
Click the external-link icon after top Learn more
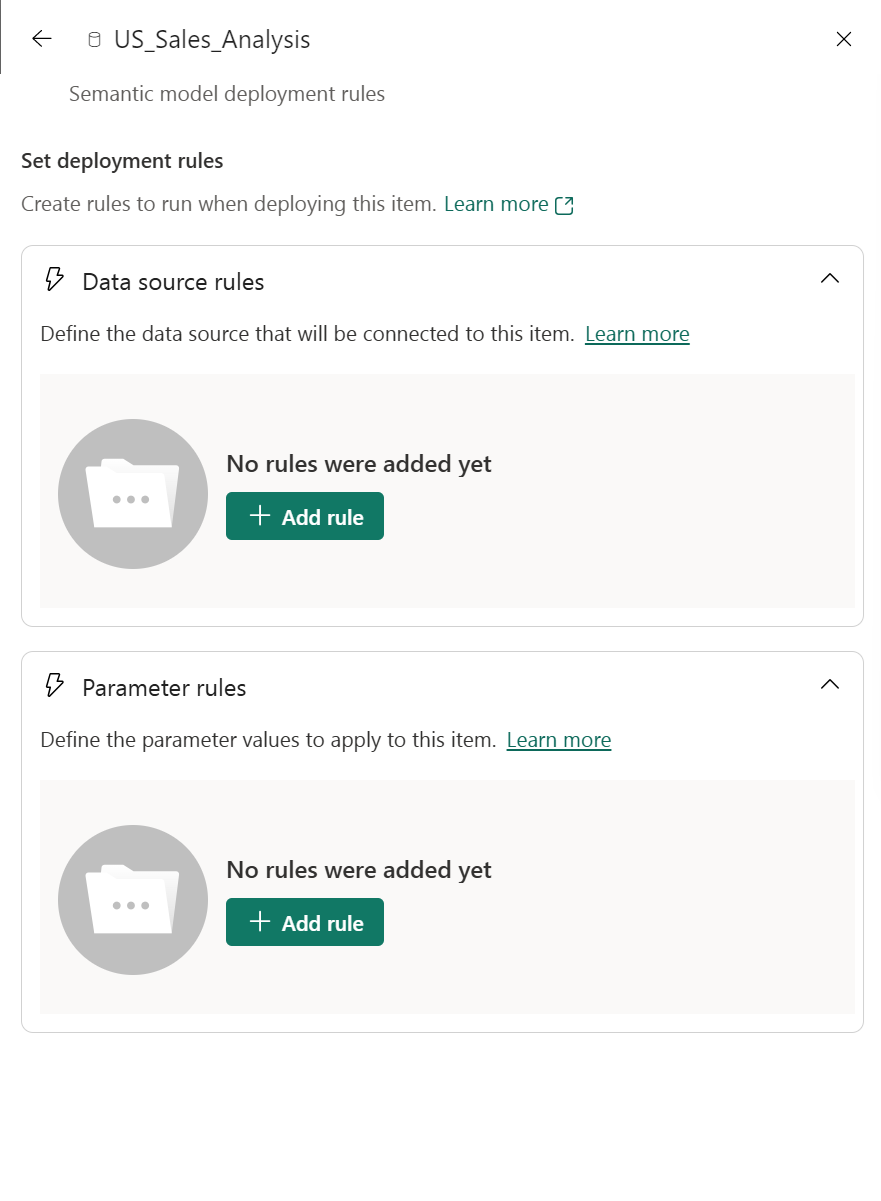point(563,204)
